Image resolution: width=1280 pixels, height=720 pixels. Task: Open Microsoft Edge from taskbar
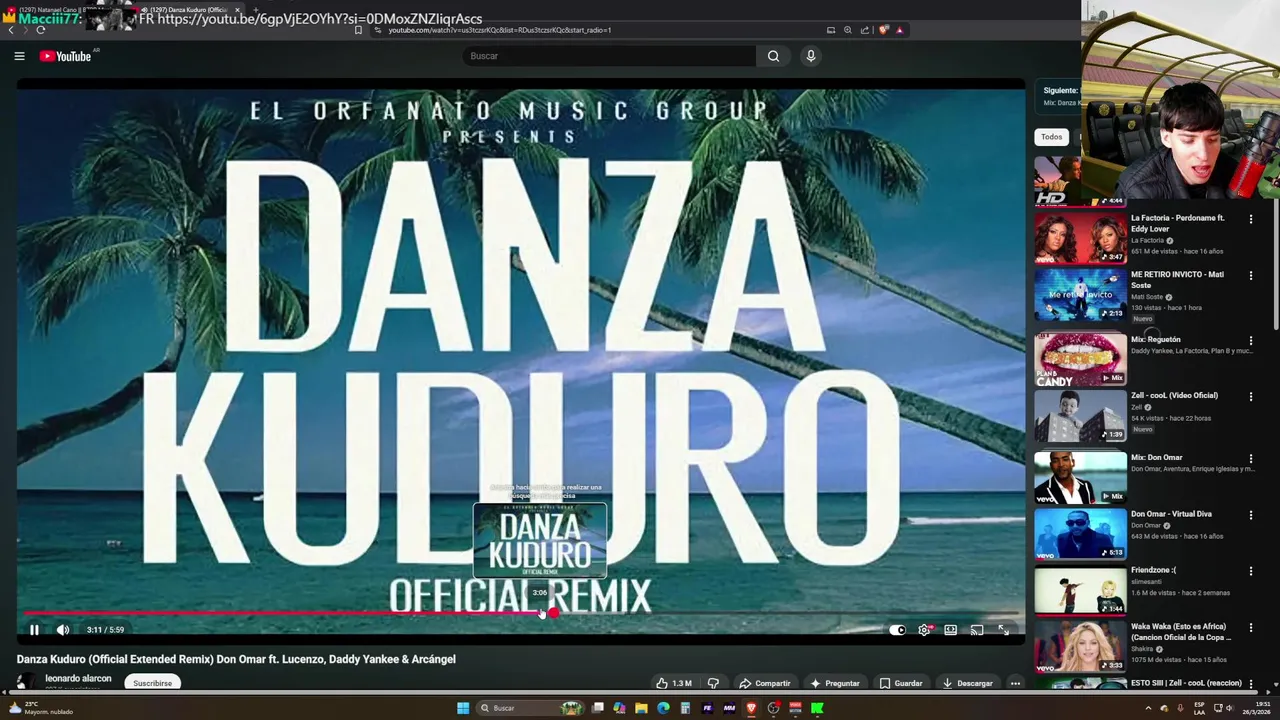coord(663,708)
